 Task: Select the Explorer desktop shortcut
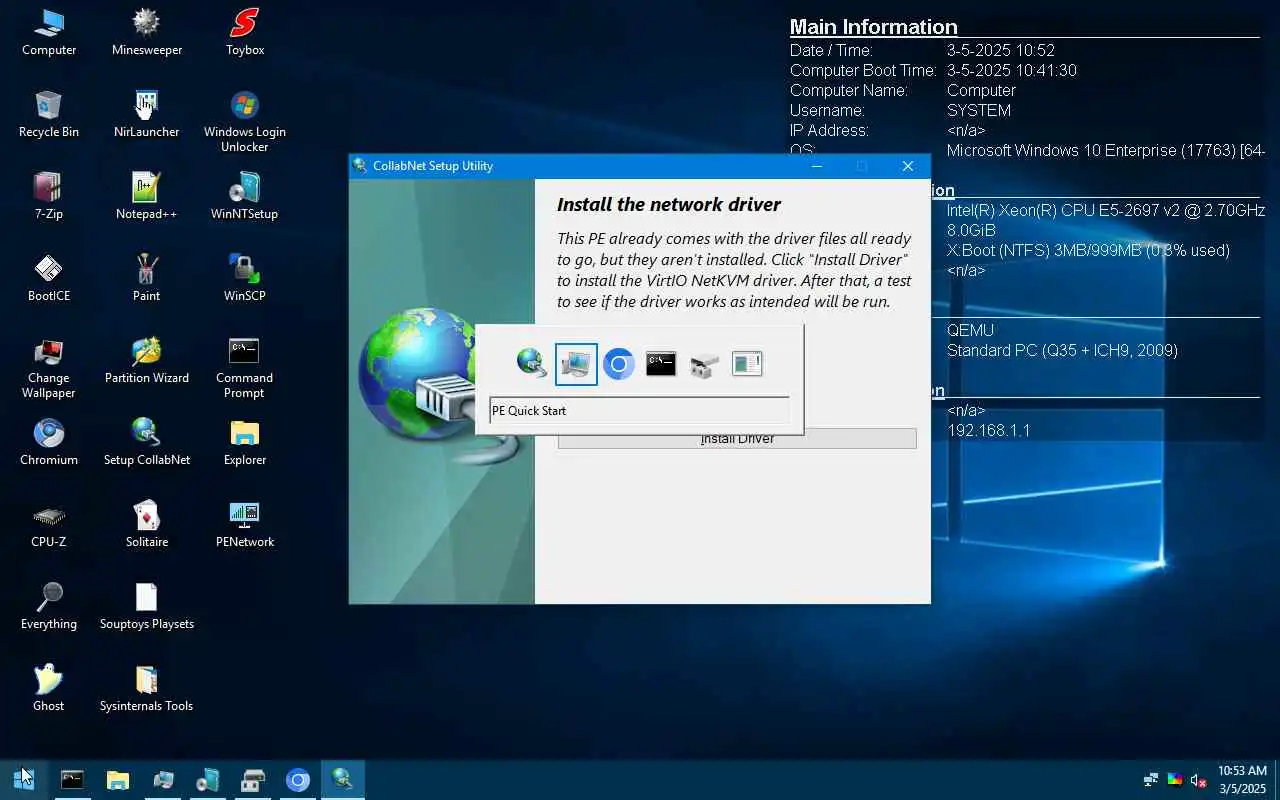click(x=244, y=442)
